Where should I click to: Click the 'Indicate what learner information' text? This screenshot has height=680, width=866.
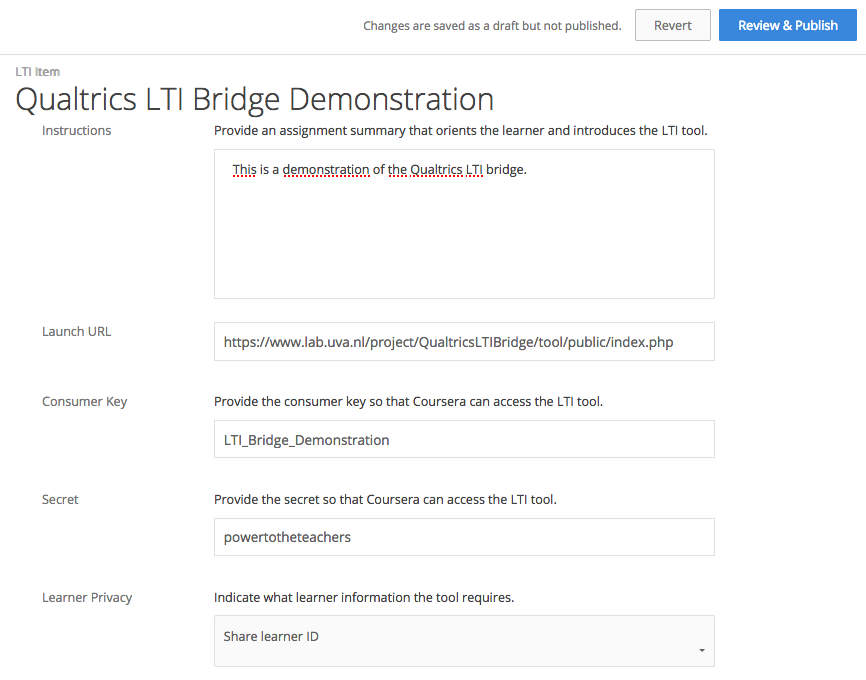pyautogui.click(x=364, y=598)
